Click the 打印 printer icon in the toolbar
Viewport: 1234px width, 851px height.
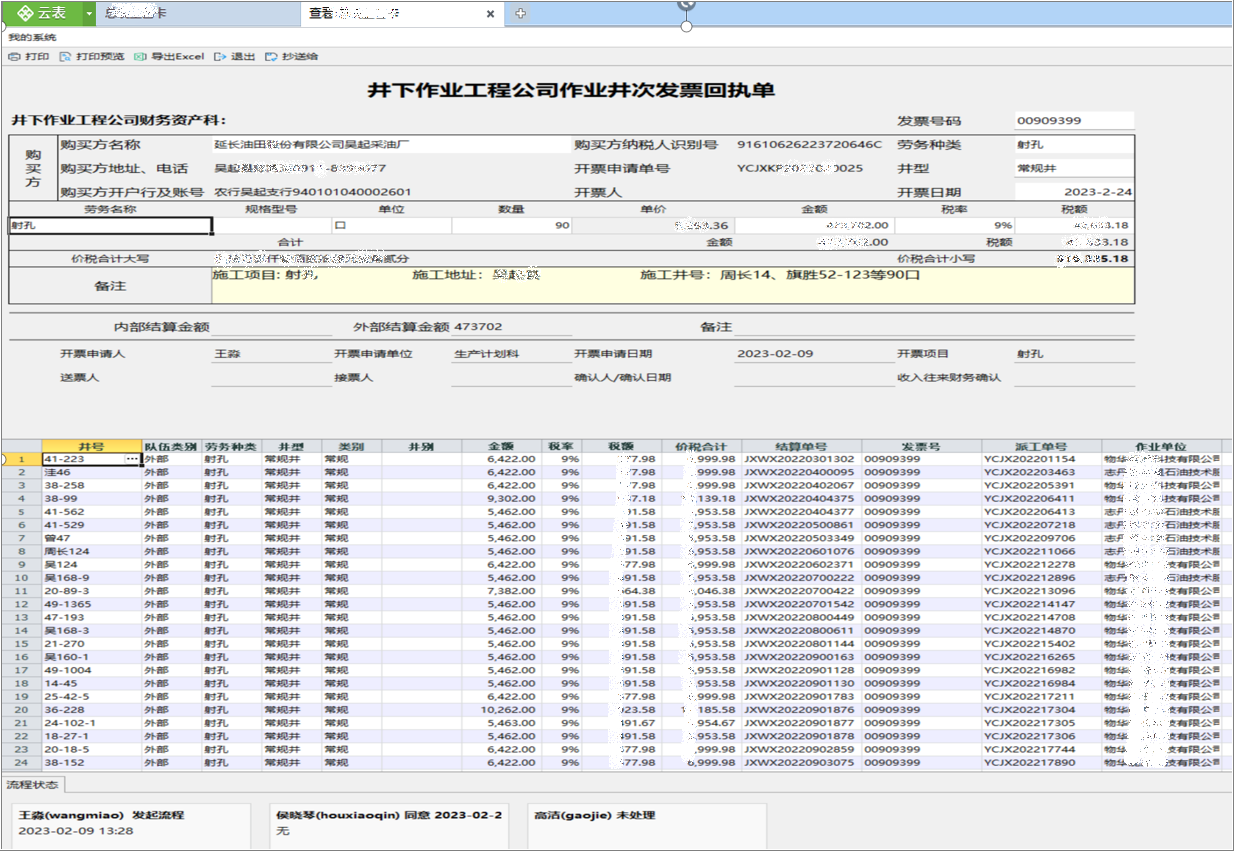(14, 57)
